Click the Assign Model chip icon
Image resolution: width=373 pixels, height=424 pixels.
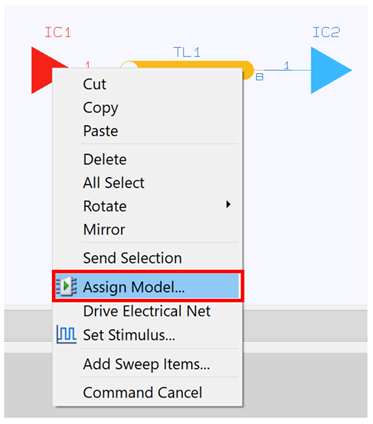pyautogui.click(x=66, y=286)
